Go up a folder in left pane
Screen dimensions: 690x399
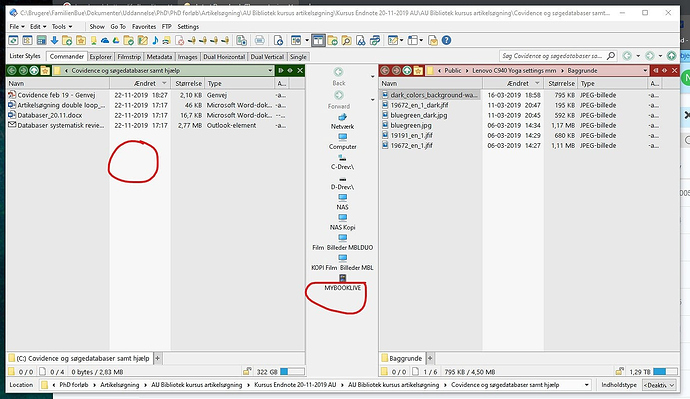[x=34, y=70]
